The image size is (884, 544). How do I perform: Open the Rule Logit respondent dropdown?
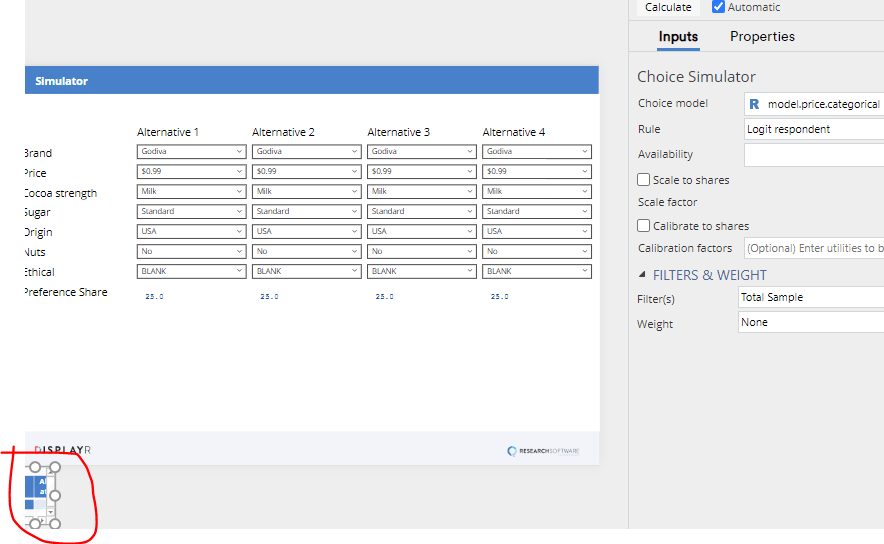[813, 129]
